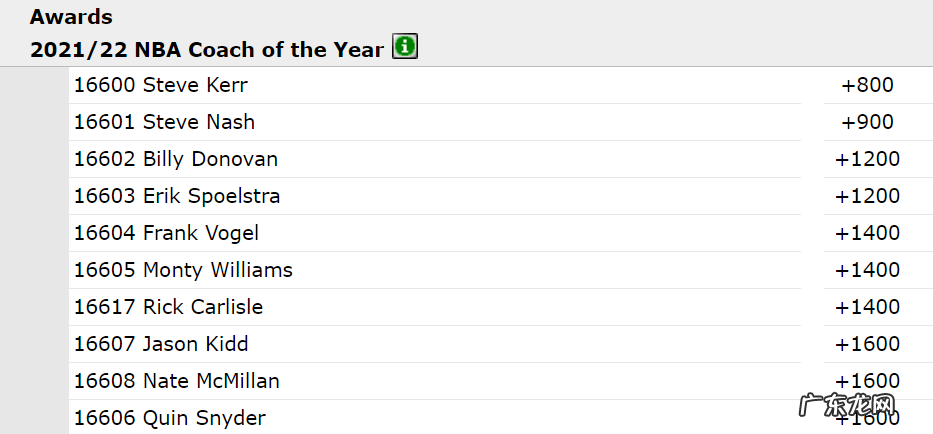The image size is (933, 434).
Task: Click the 16607 Jason Kidd entry
Action: (161, 344)
